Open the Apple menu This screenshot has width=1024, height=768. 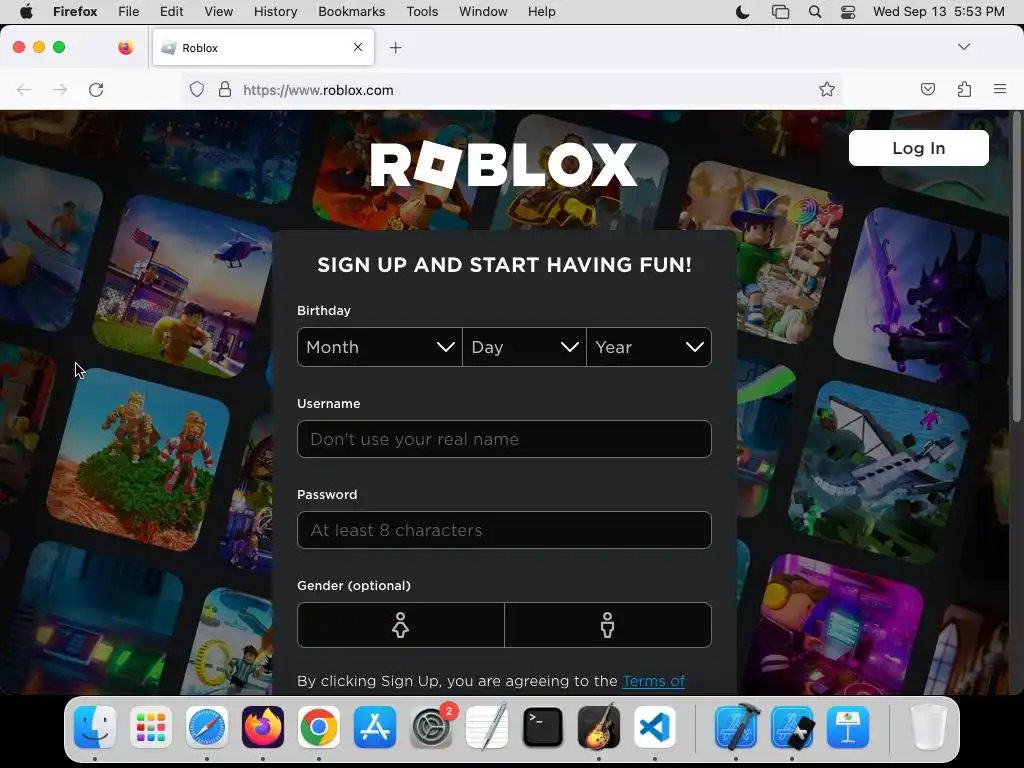[26, 12]
